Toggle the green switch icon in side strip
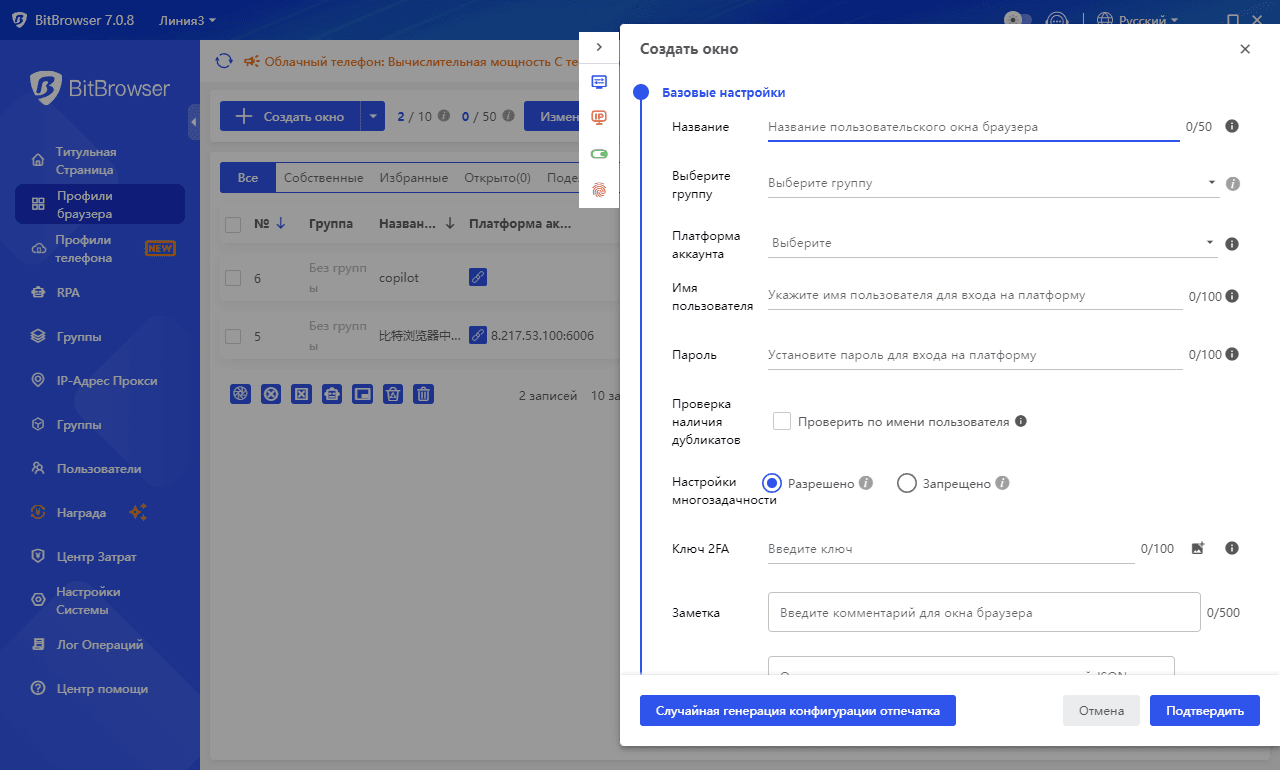 point(599,154)
